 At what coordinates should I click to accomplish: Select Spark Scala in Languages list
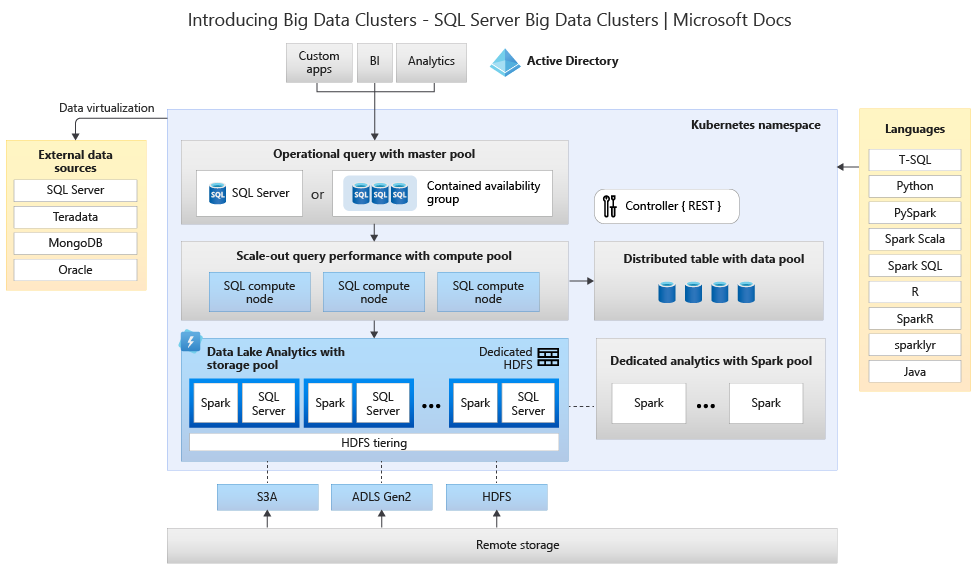point(915,239)
